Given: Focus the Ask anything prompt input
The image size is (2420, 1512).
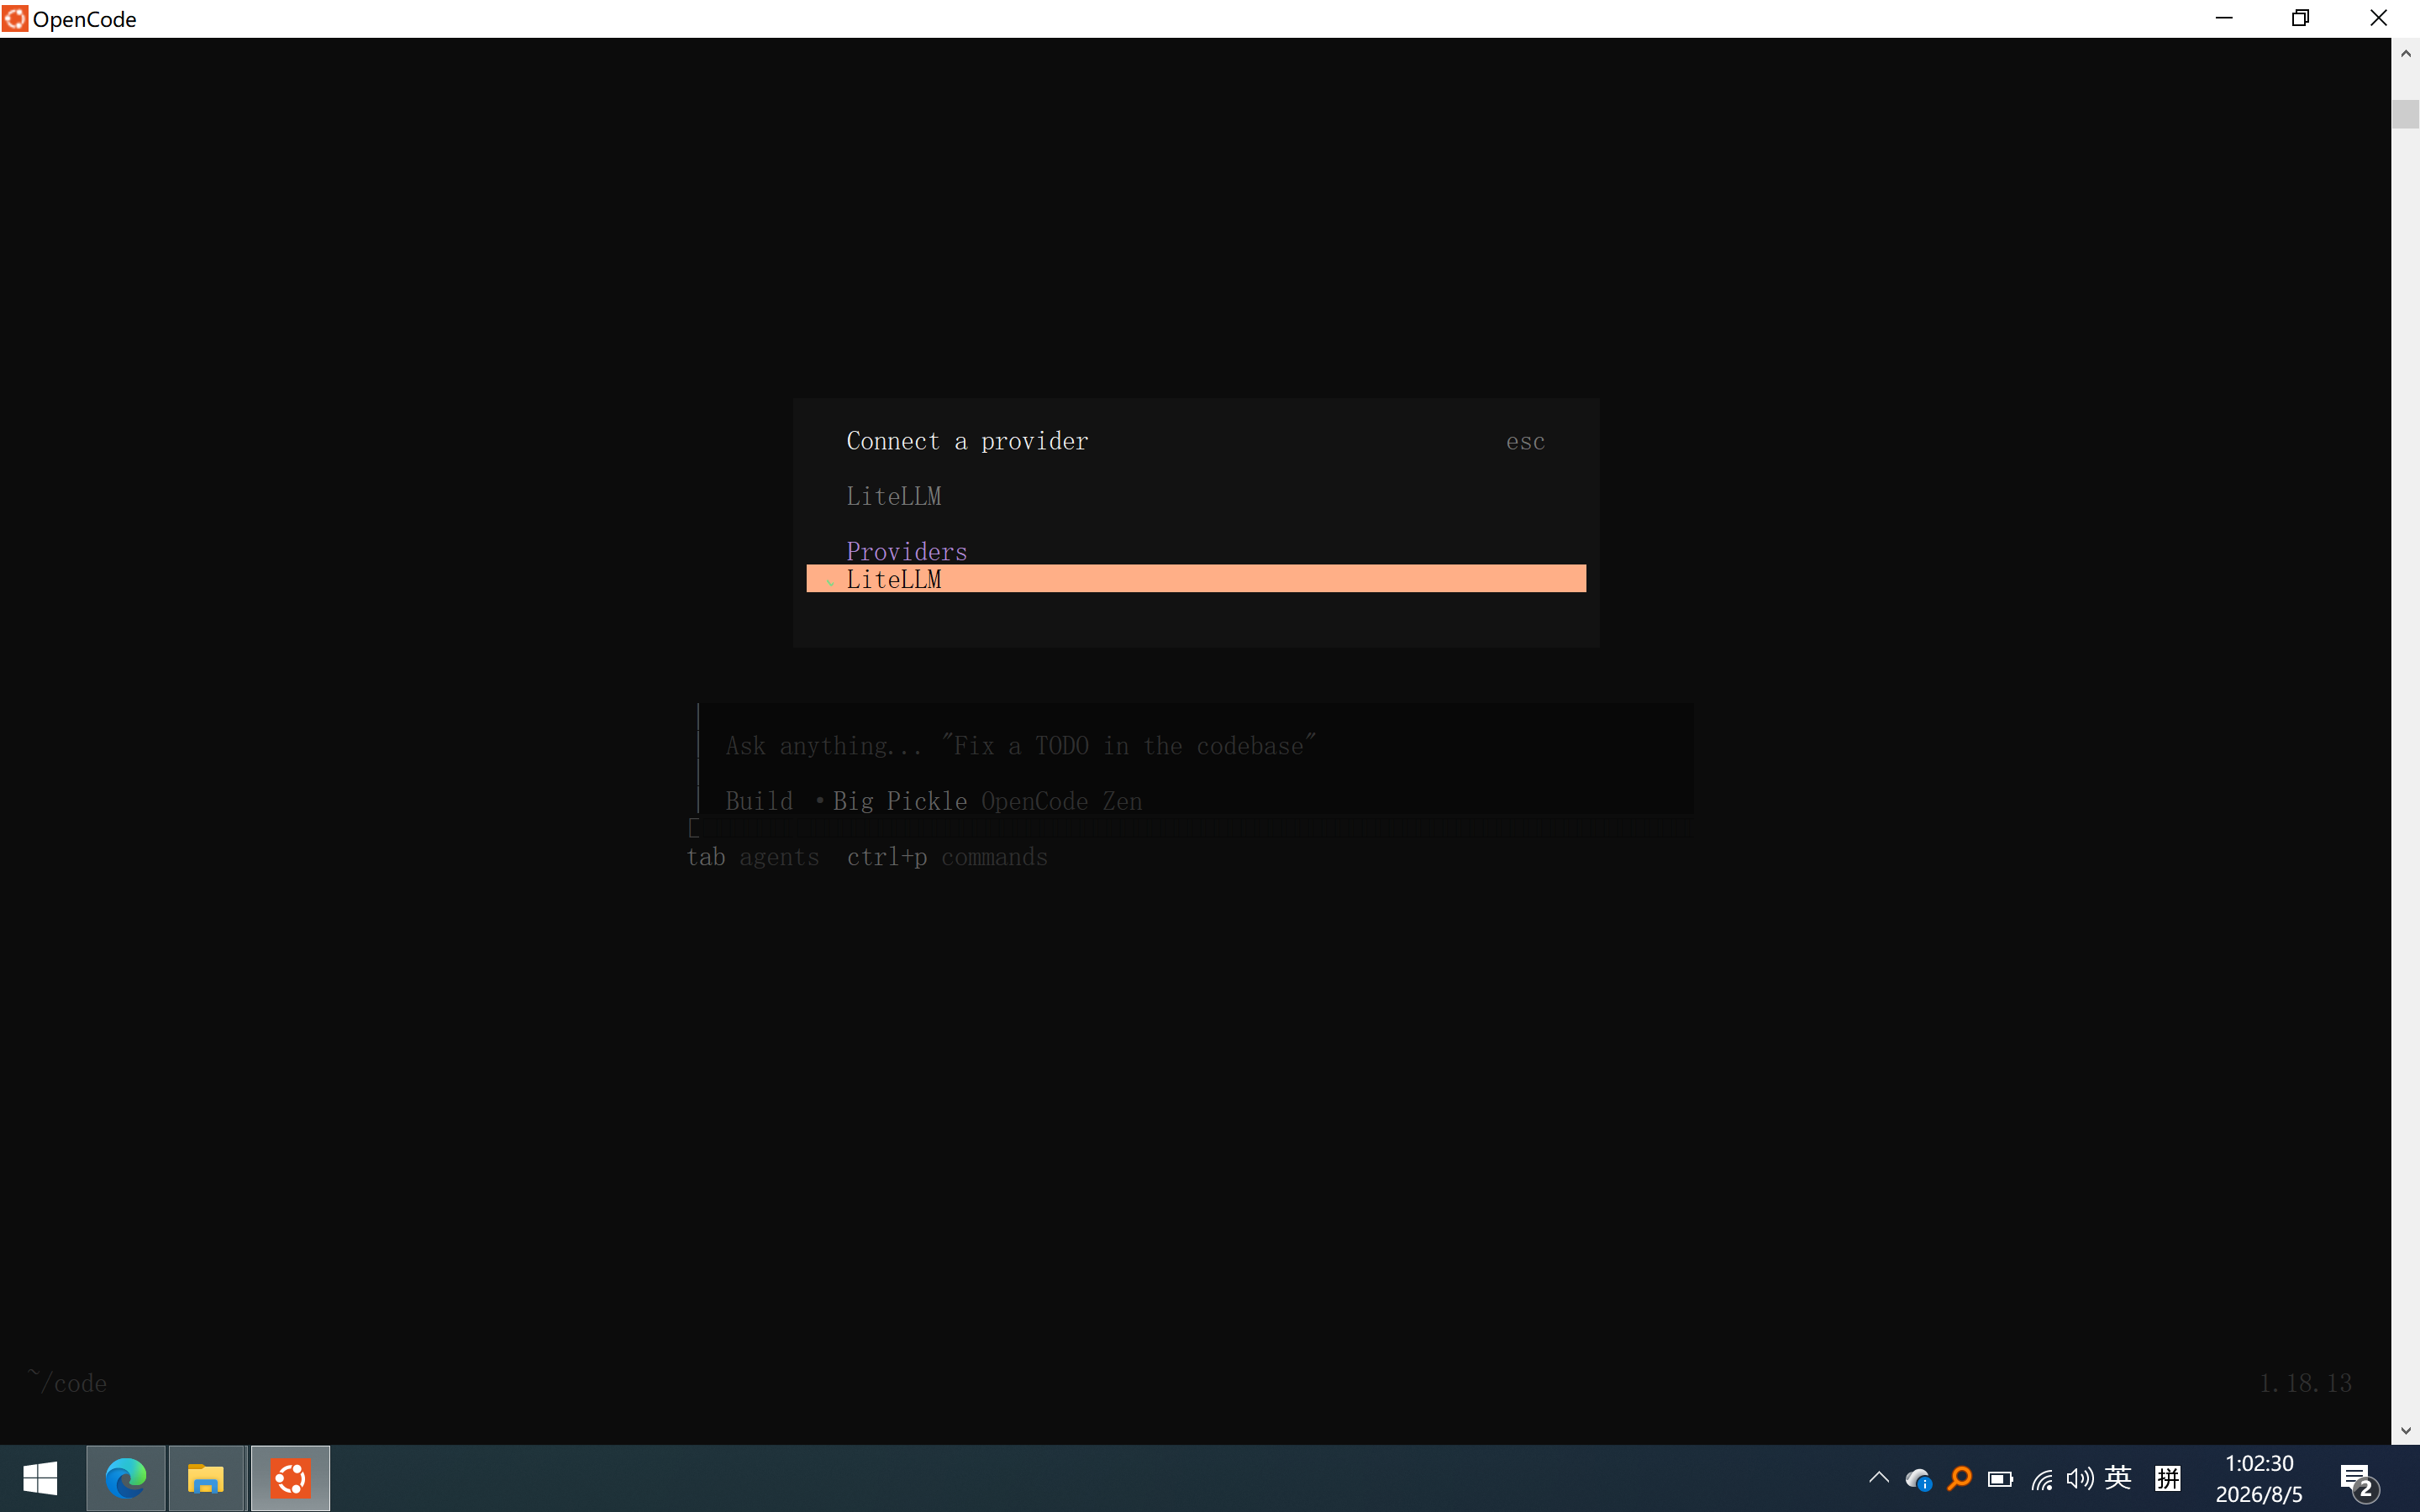Looking at the screenshot, I should (1020, 746).
